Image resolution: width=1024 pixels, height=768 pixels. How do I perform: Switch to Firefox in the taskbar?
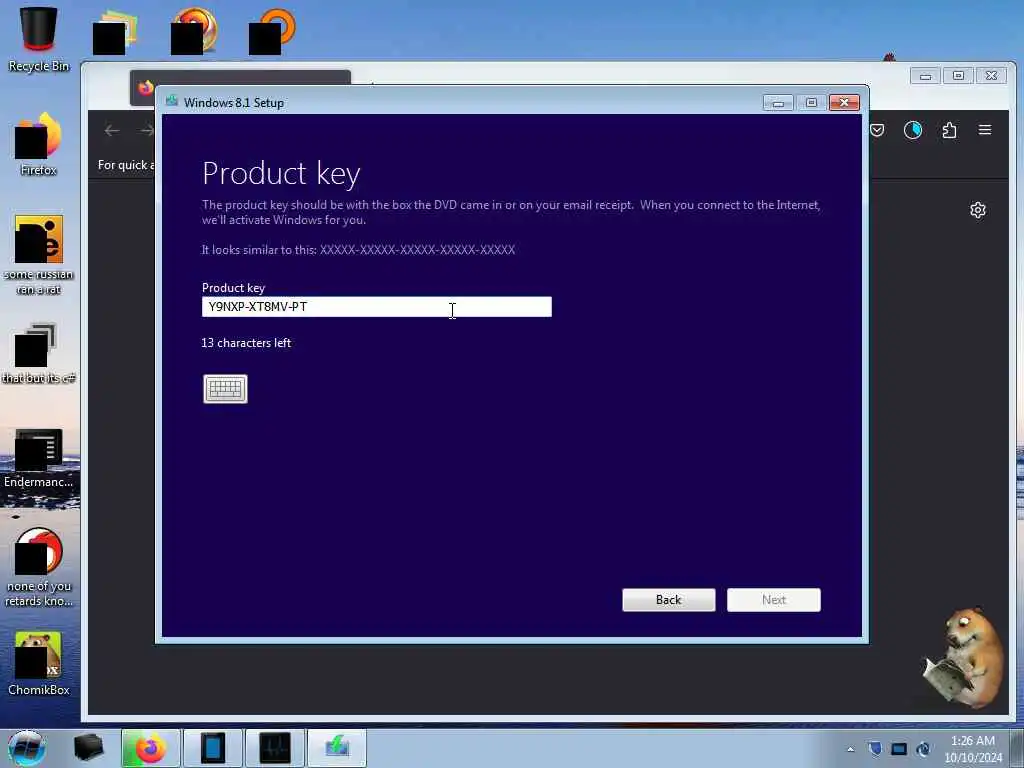pos(150,748)
